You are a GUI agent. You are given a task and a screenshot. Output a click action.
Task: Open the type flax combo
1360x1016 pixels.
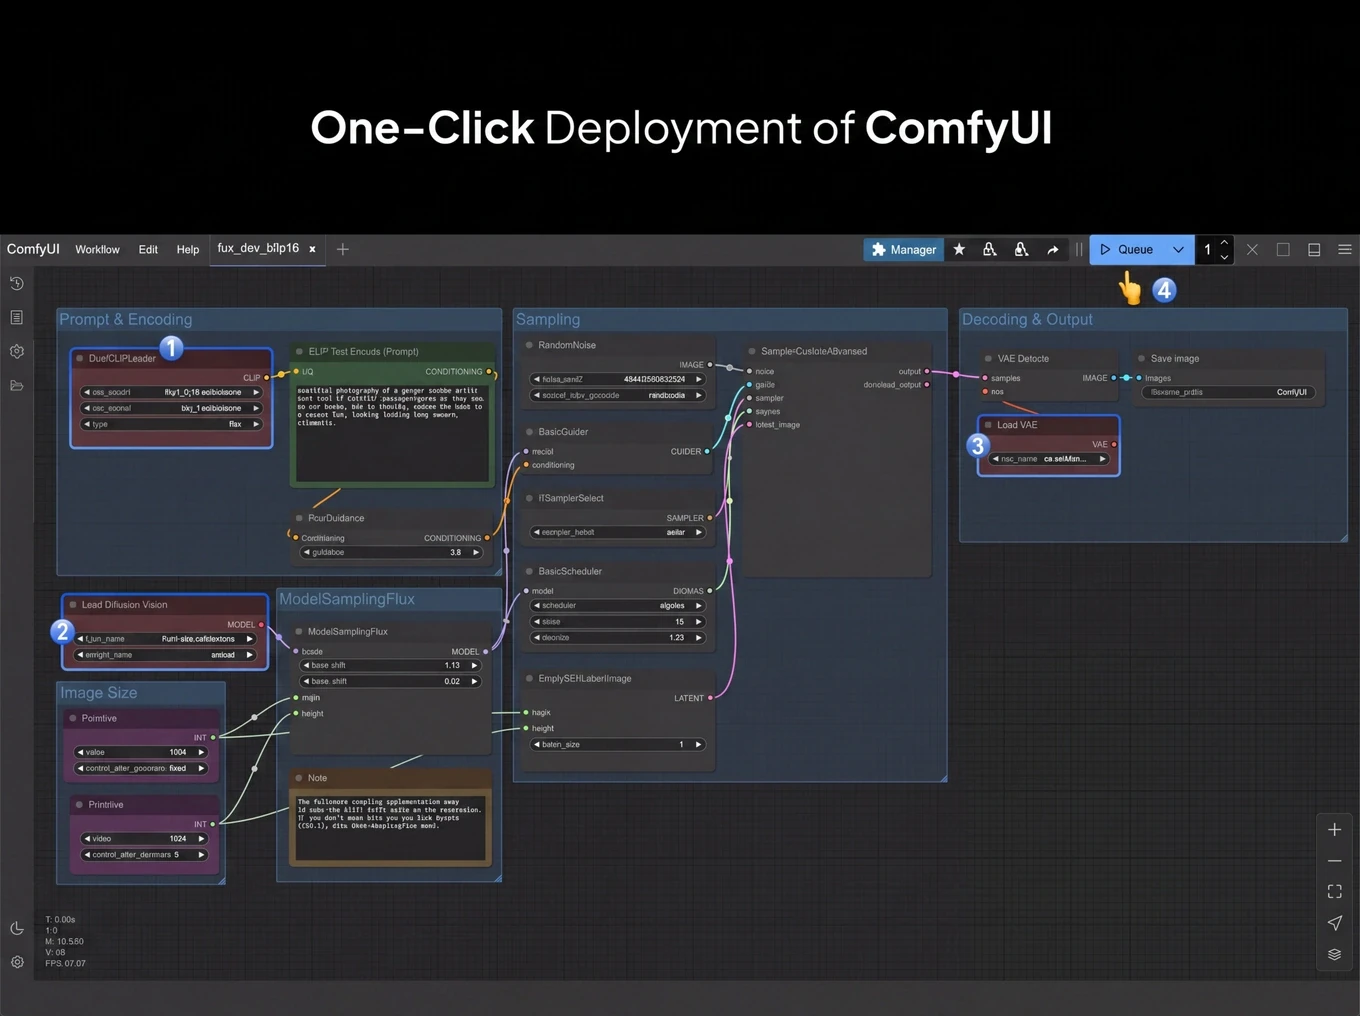[171, 424]
